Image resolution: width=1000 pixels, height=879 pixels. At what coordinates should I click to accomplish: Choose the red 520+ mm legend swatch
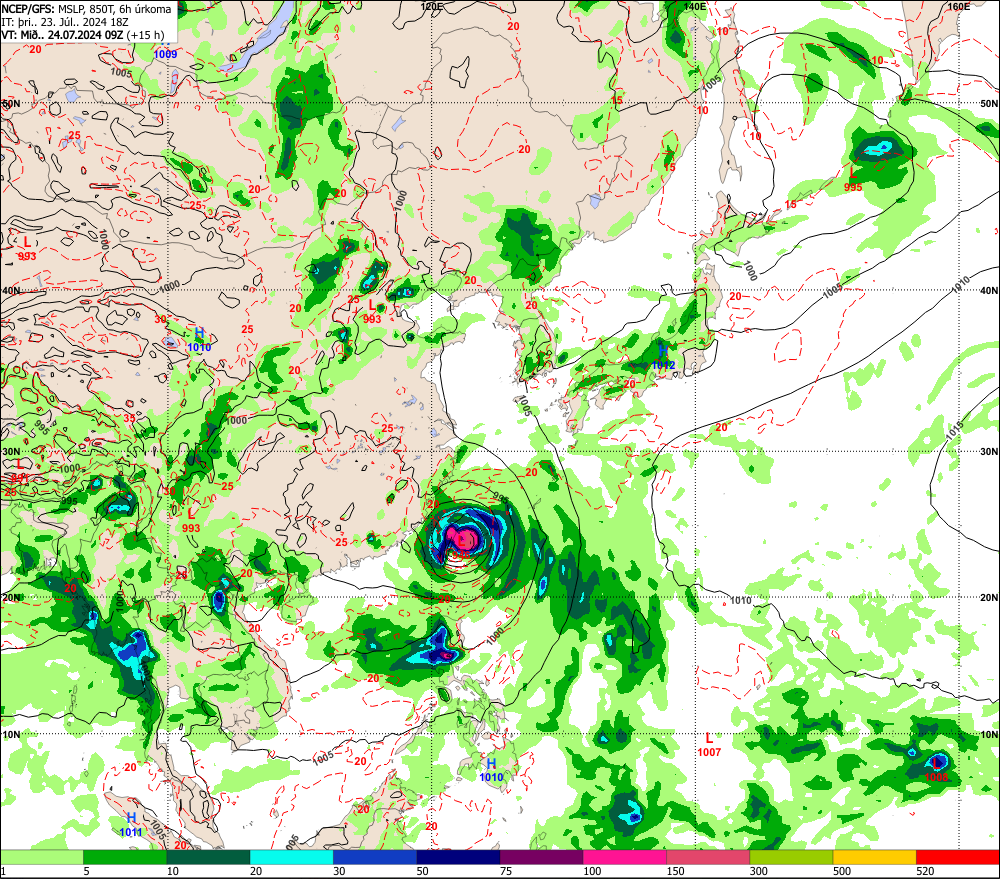(x=958, y=857)
